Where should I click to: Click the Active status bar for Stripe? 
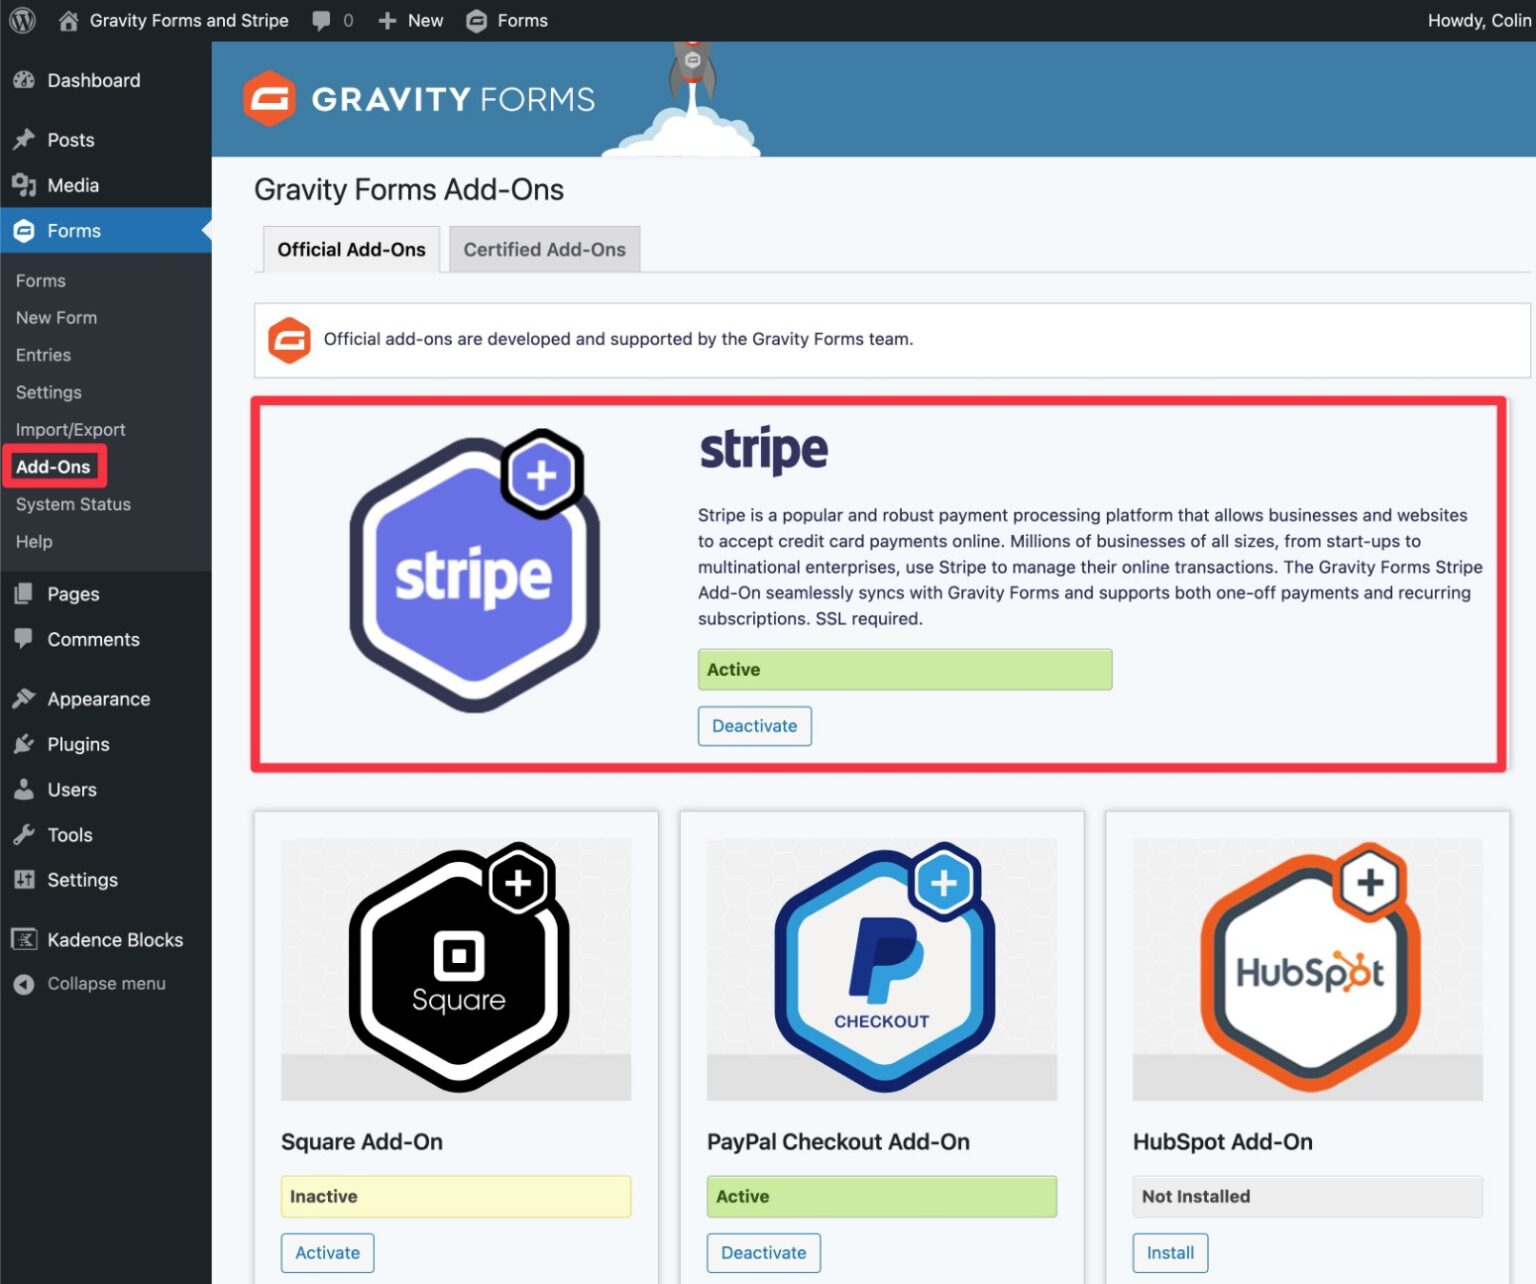[x=904, y=669]
